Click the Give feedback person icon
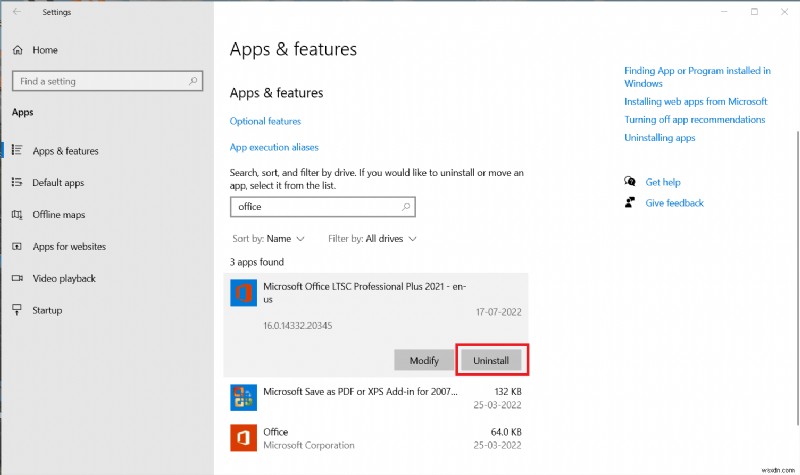This screenshot has height=475, width=800. point(630,203)
